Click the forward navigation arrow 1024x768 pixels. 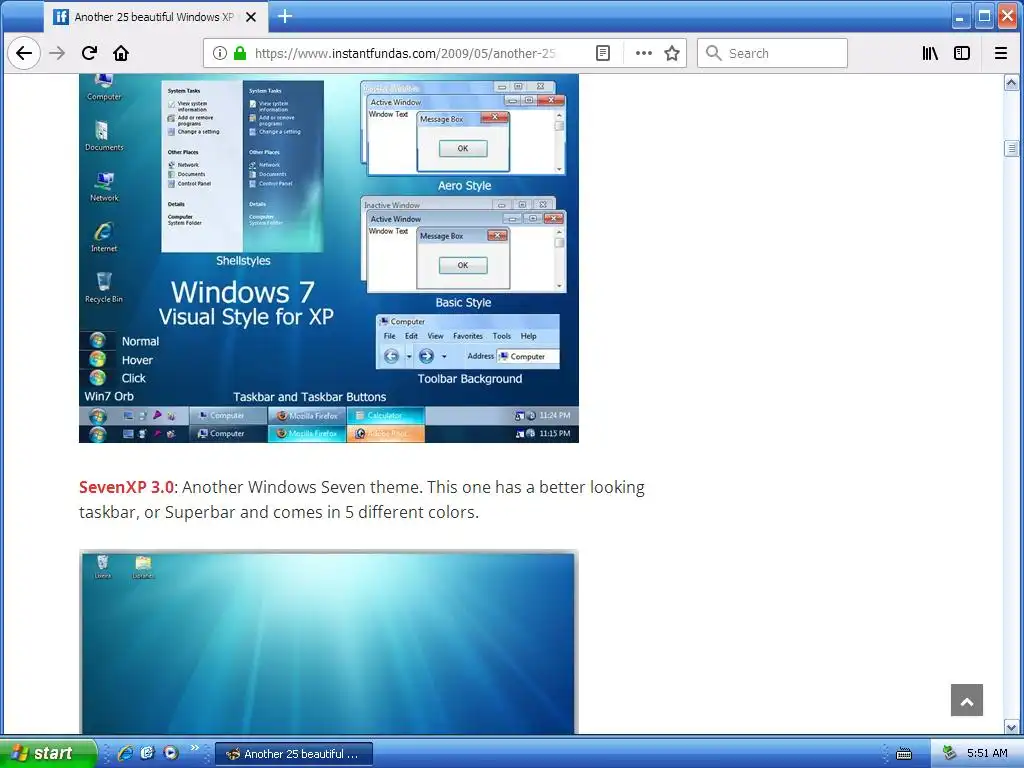57,53
